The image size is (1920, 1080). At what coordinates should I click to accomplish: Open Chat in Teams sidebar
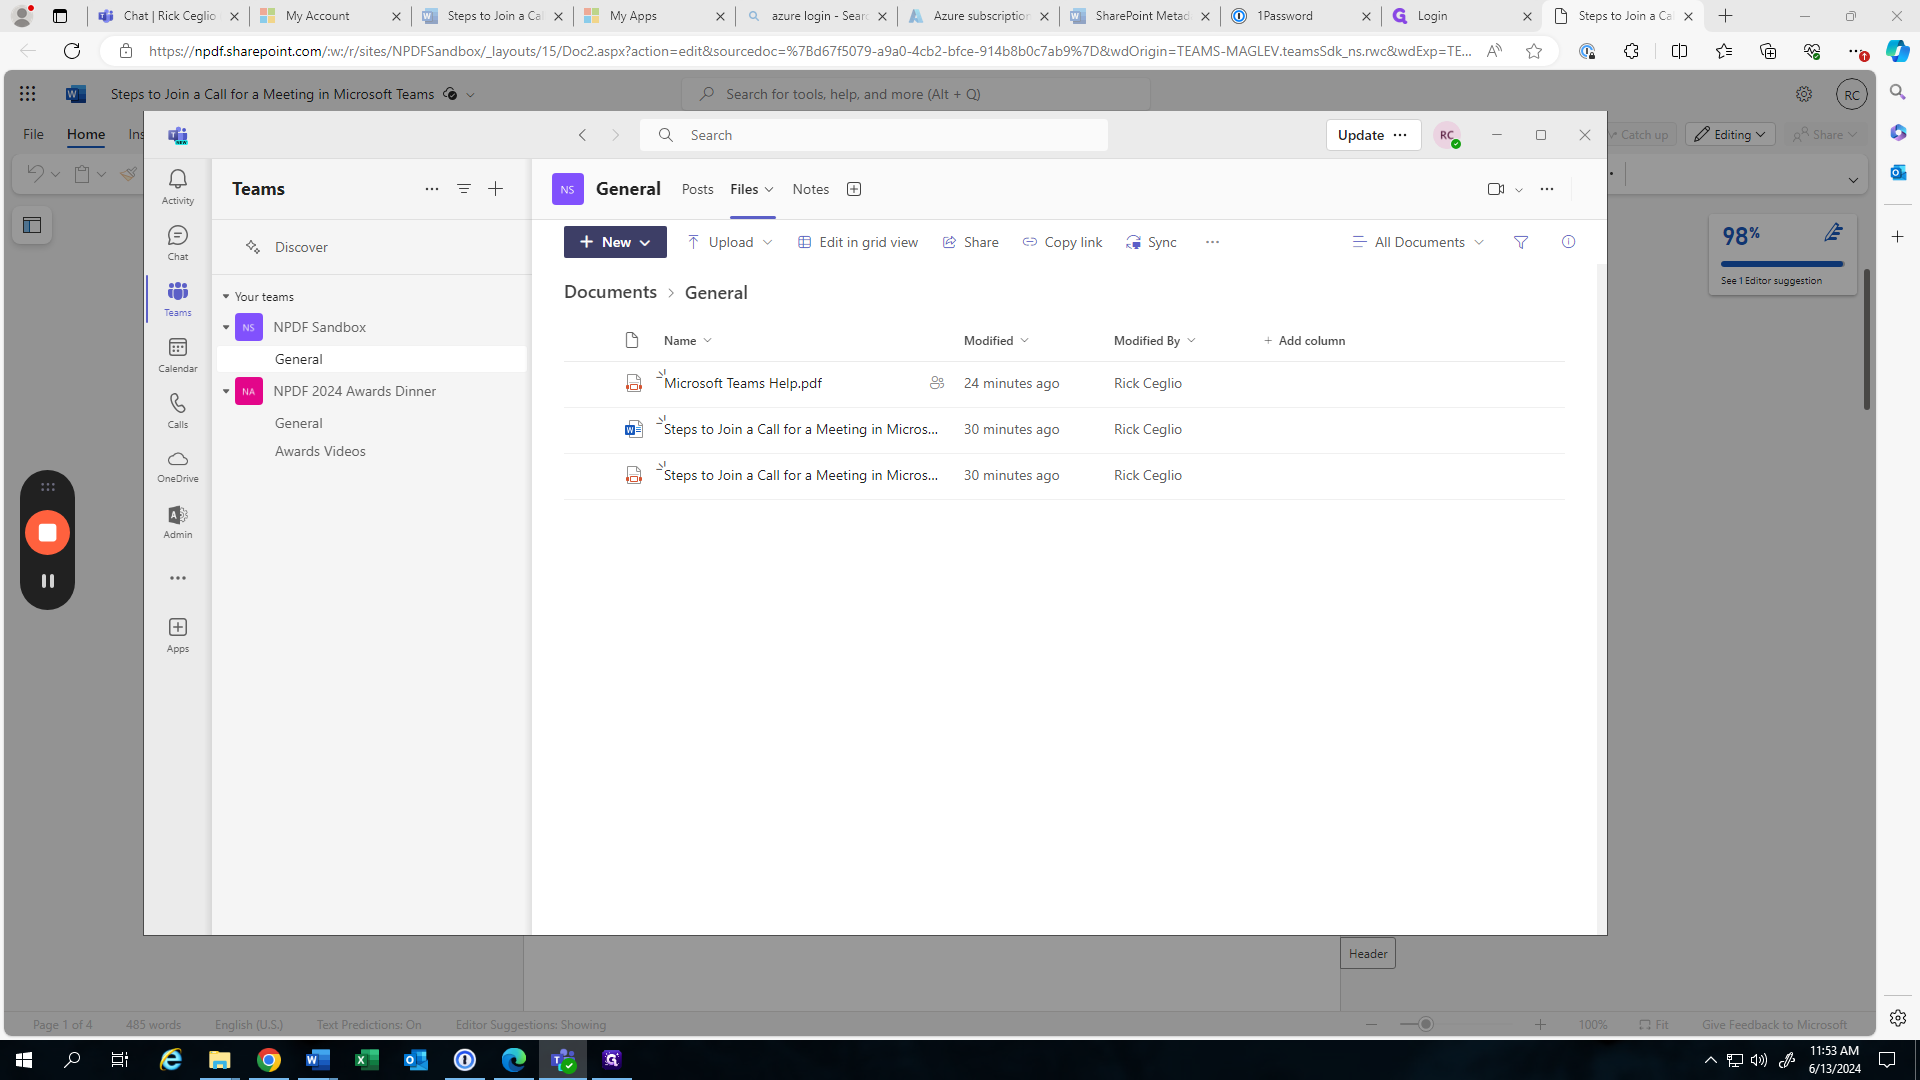click(178, 243)
